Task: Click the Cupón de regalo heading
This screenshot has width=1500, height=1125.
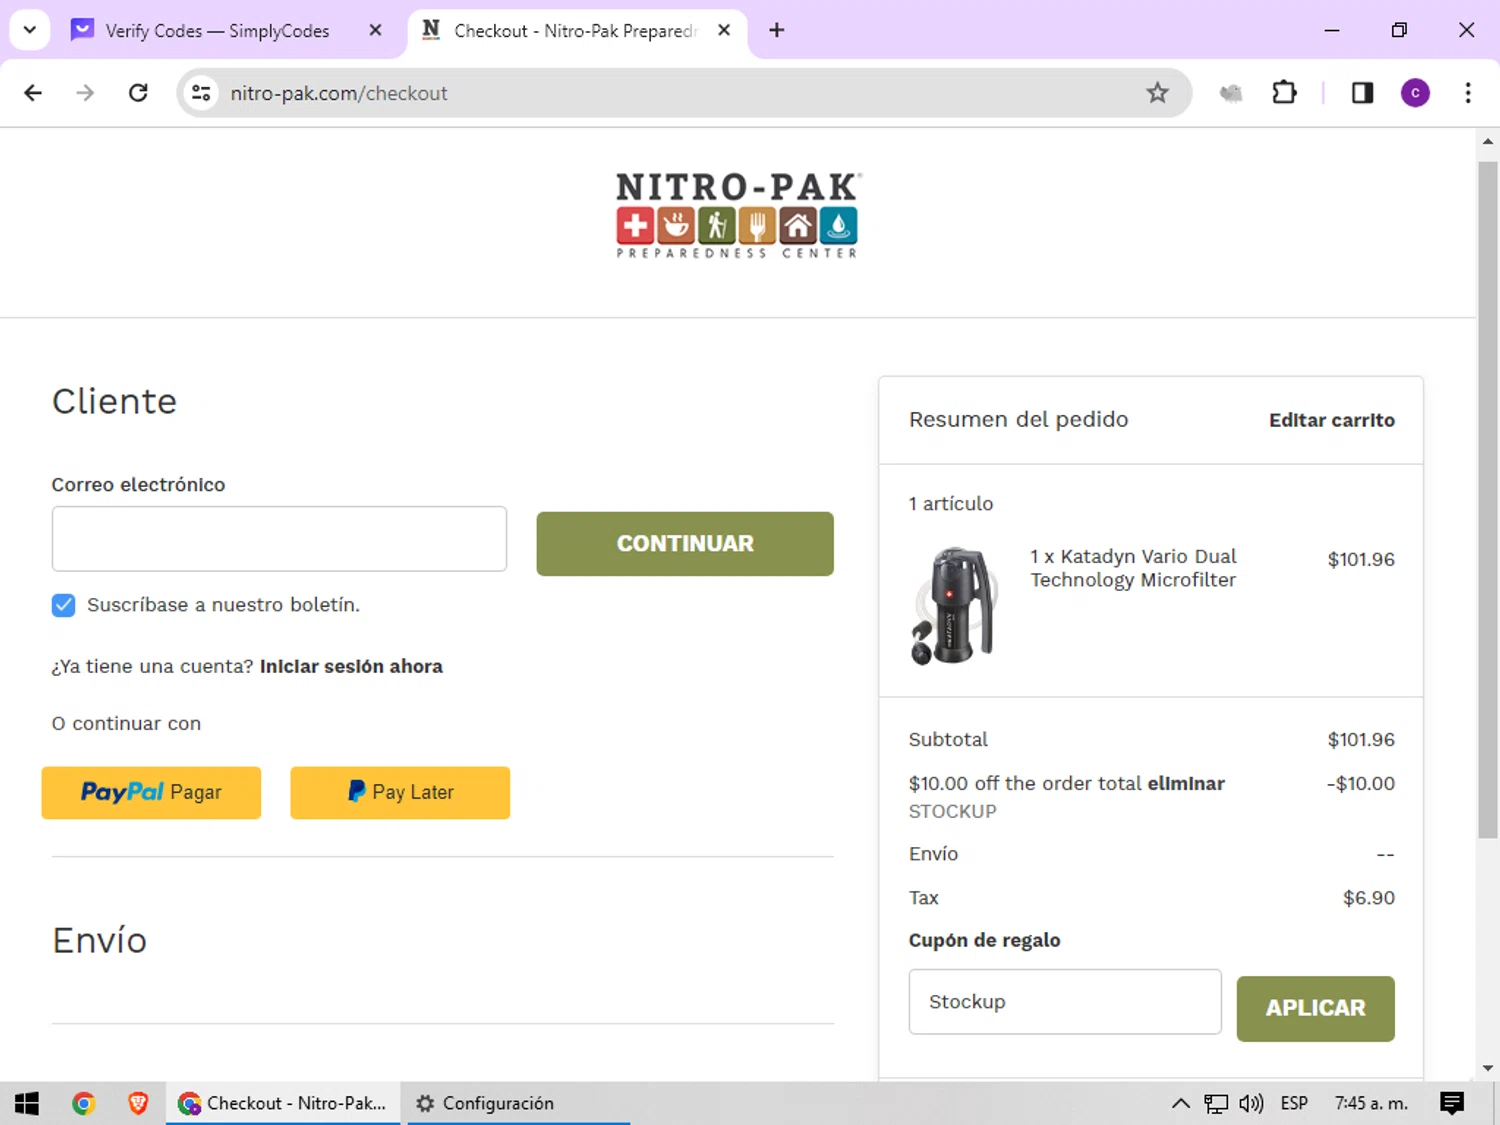Action: [985, 940]
